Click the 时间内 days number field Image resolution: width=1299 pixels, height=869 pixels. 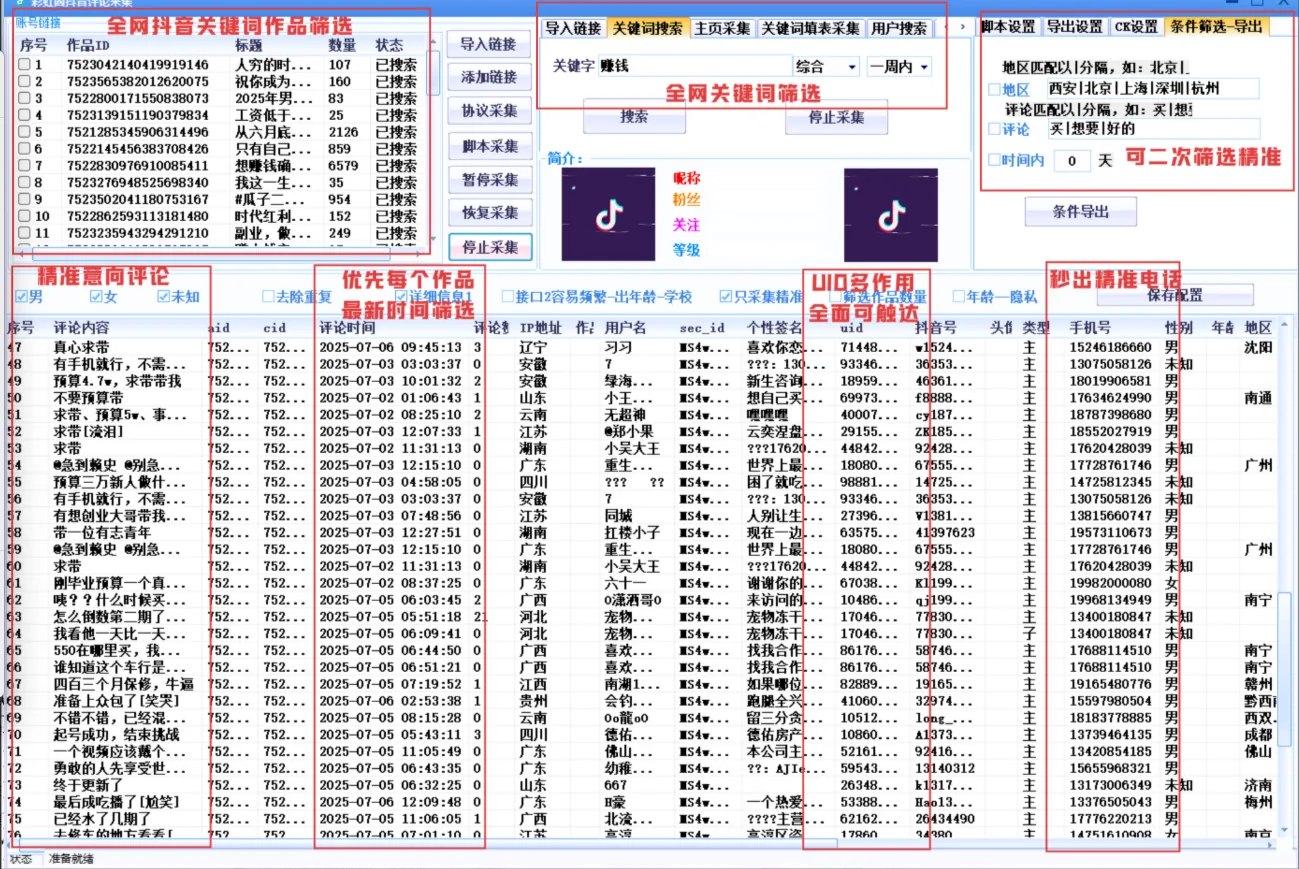[x=1072, y=160]
